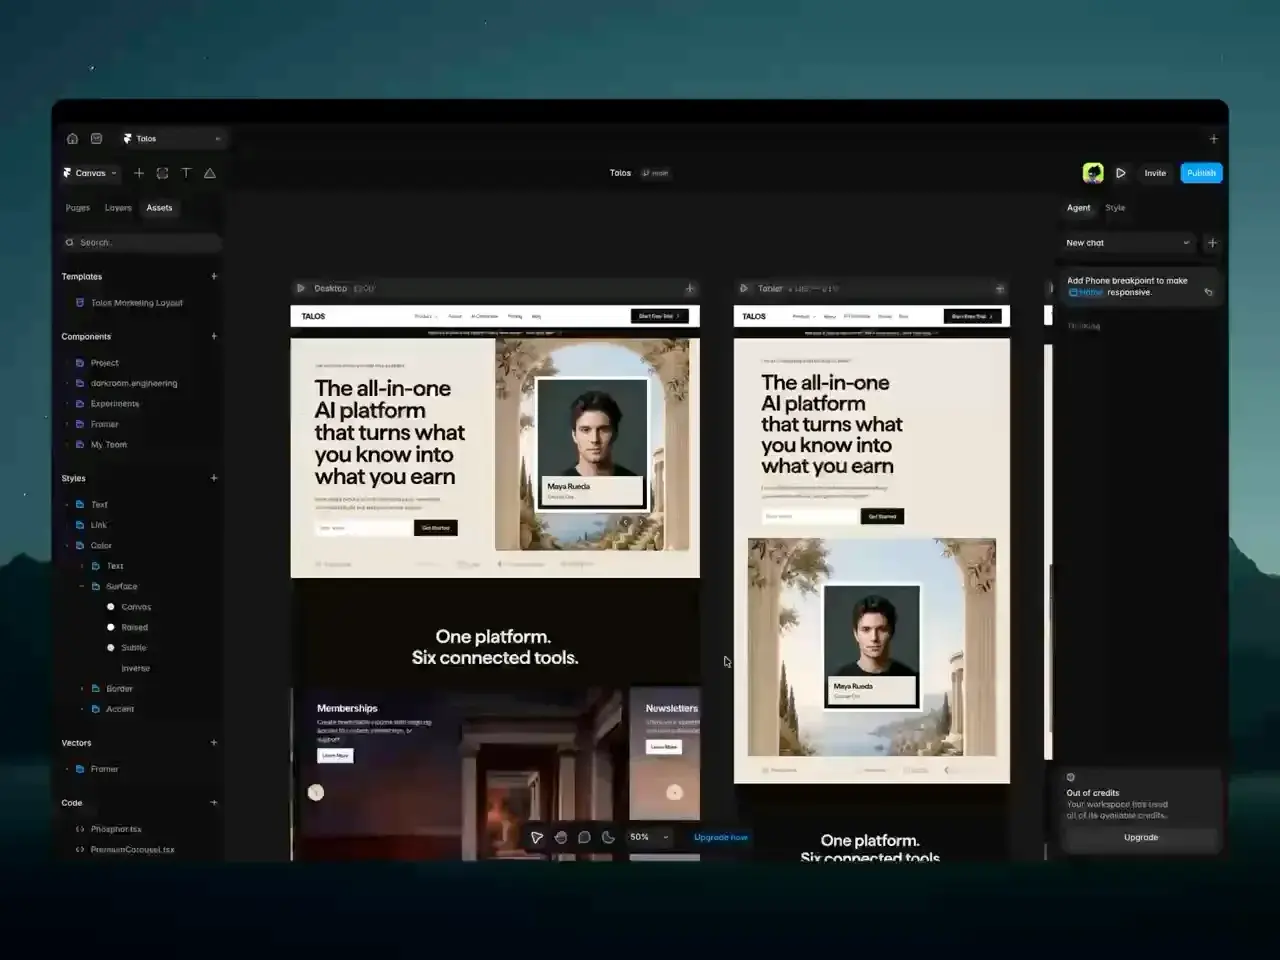Collapse the Surface color folder
This screenshot has height=960, width=1280.
tap(82, 586)
